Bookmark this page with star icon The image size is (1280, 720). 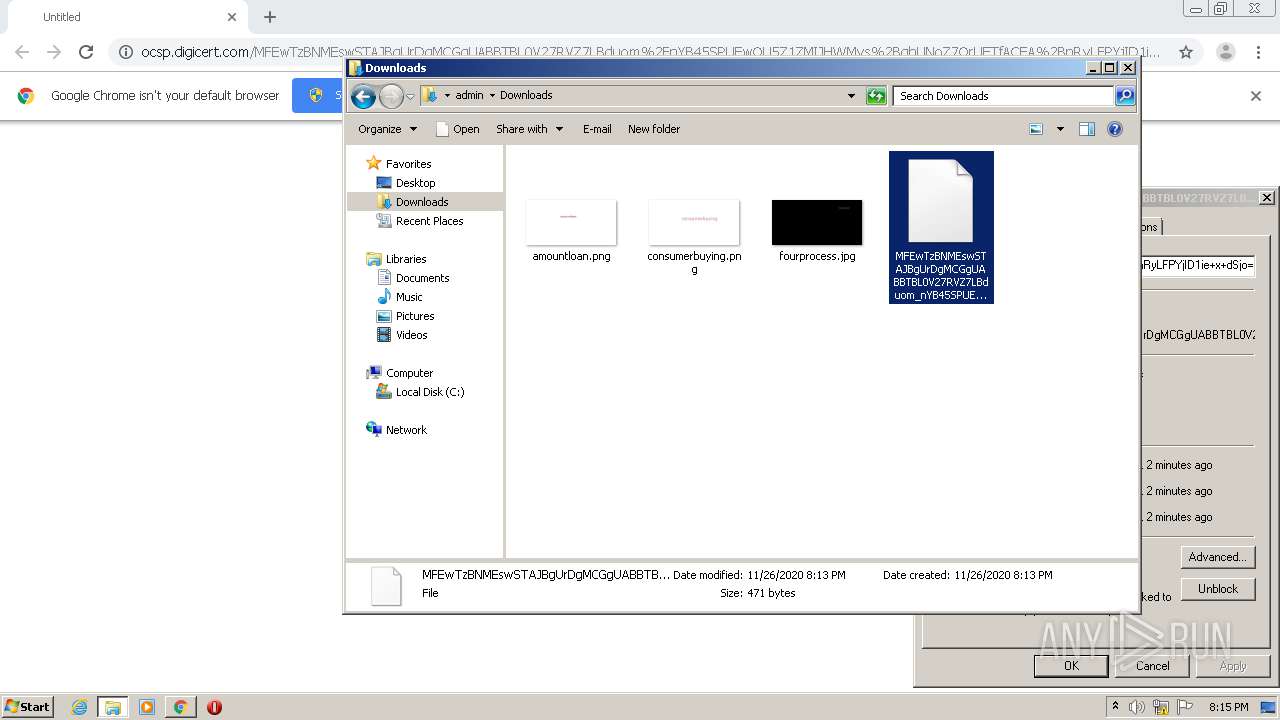click(1186, 52)
